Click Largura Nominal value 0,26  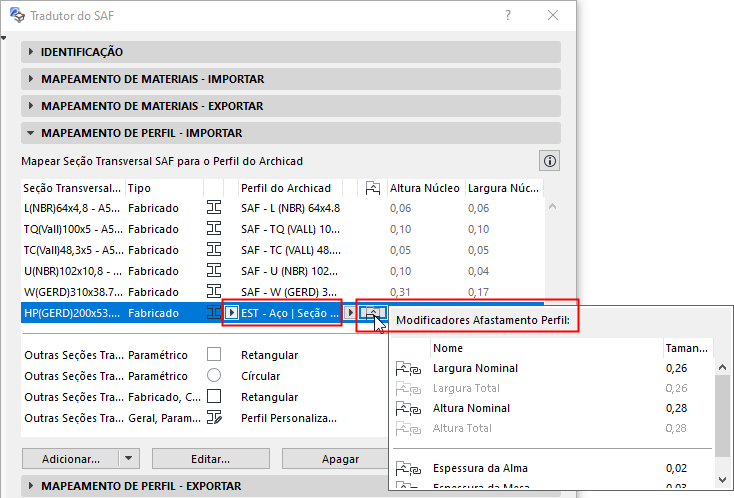click(676, 368)
